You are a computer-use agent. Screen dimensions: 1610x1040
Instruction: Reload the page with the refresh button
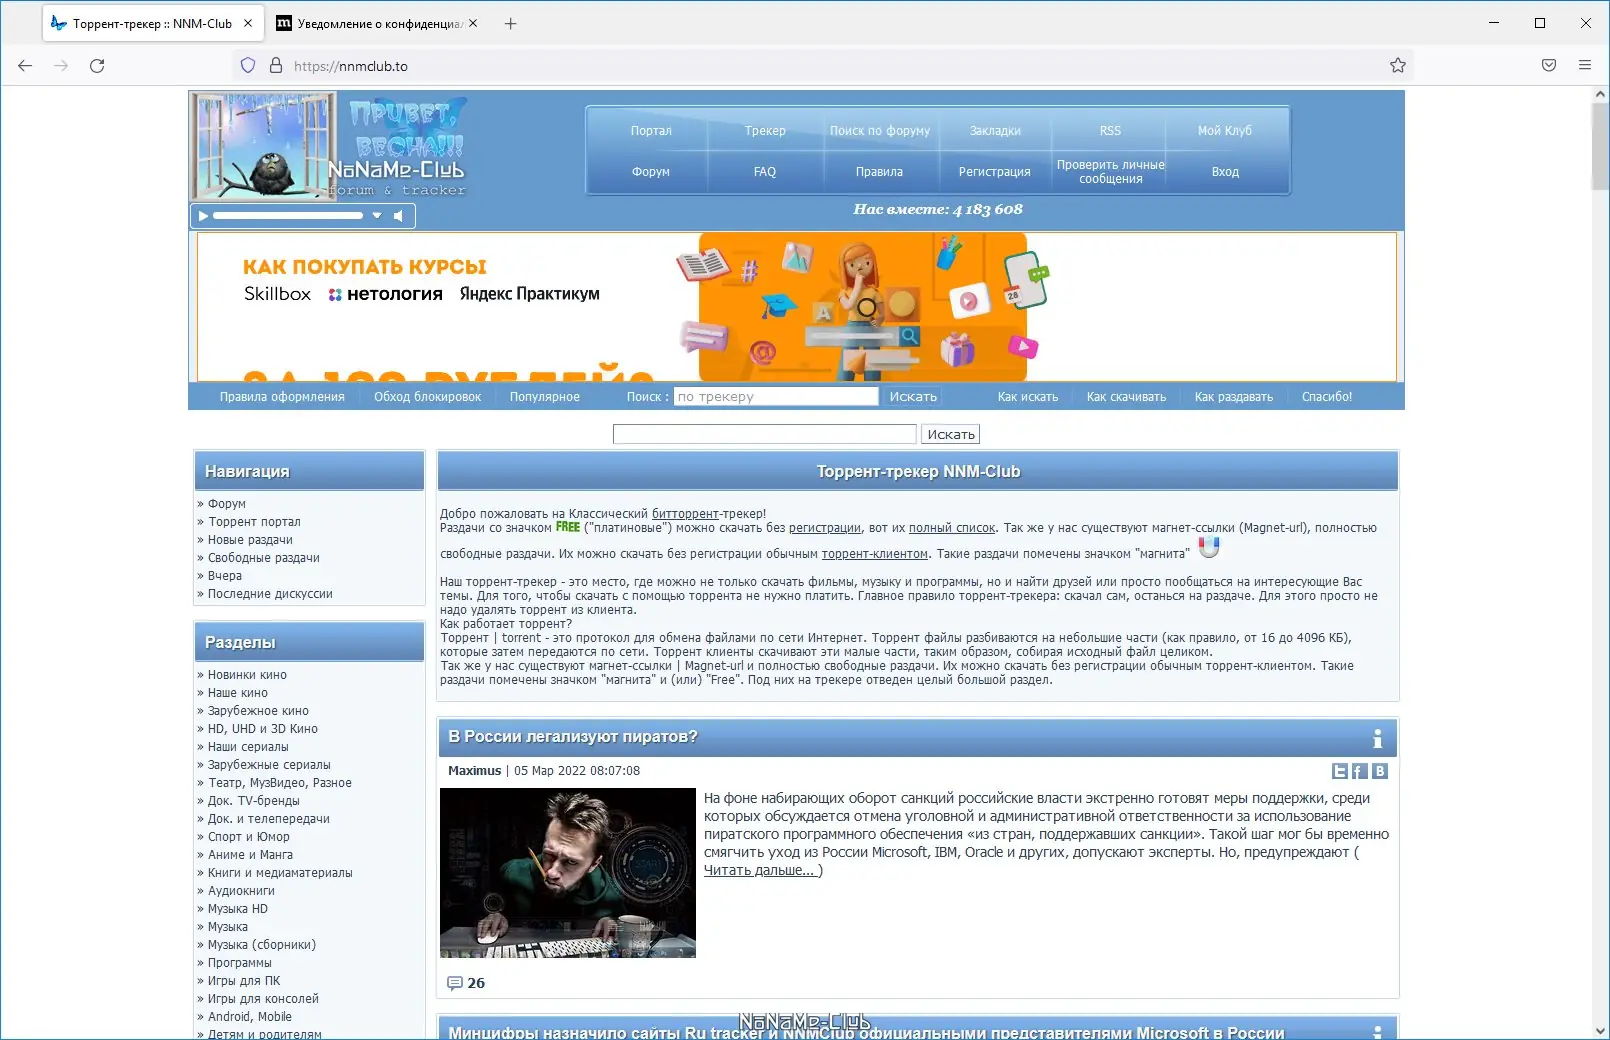tap(97, 66)
